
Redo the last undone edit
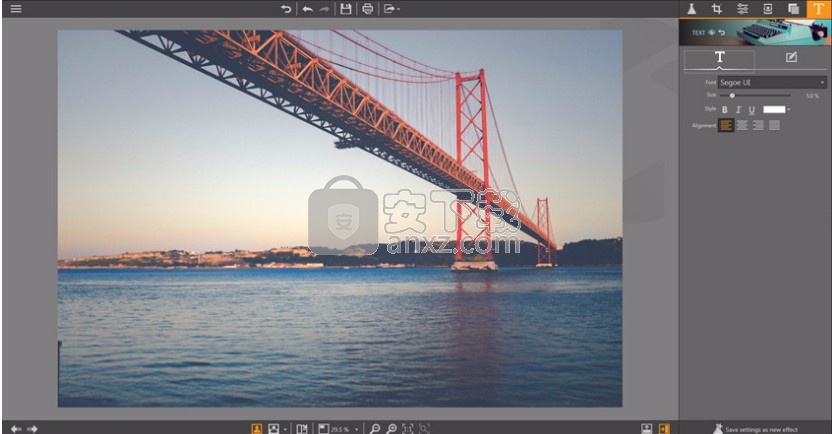(x=324, y=8)
